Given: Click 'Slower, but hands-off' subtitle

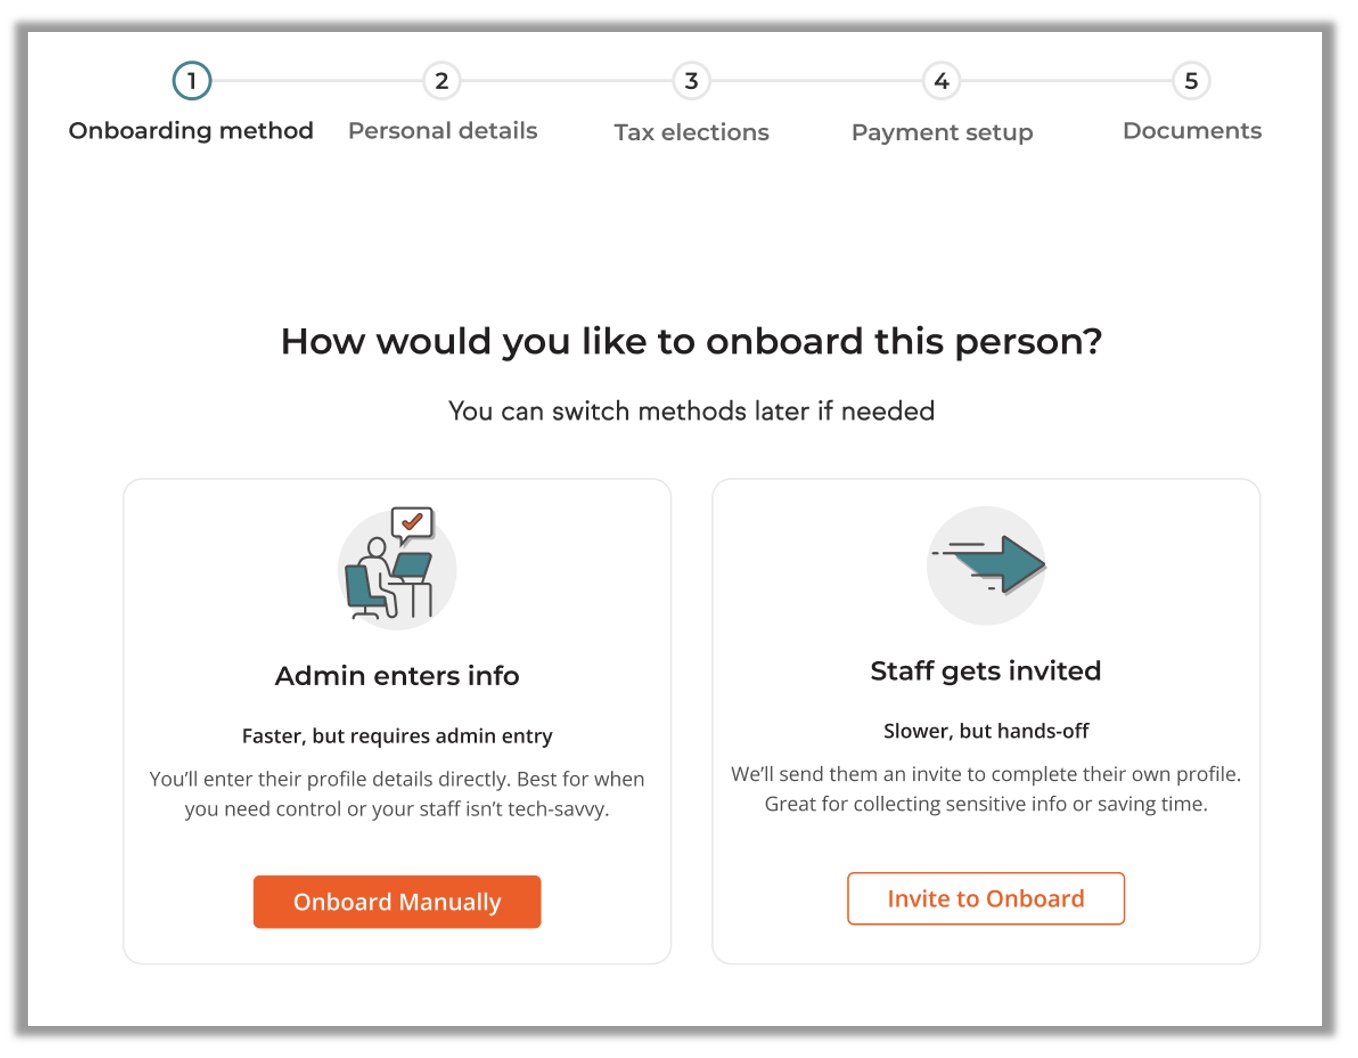Looking at the screenshot, I should 986,731.
